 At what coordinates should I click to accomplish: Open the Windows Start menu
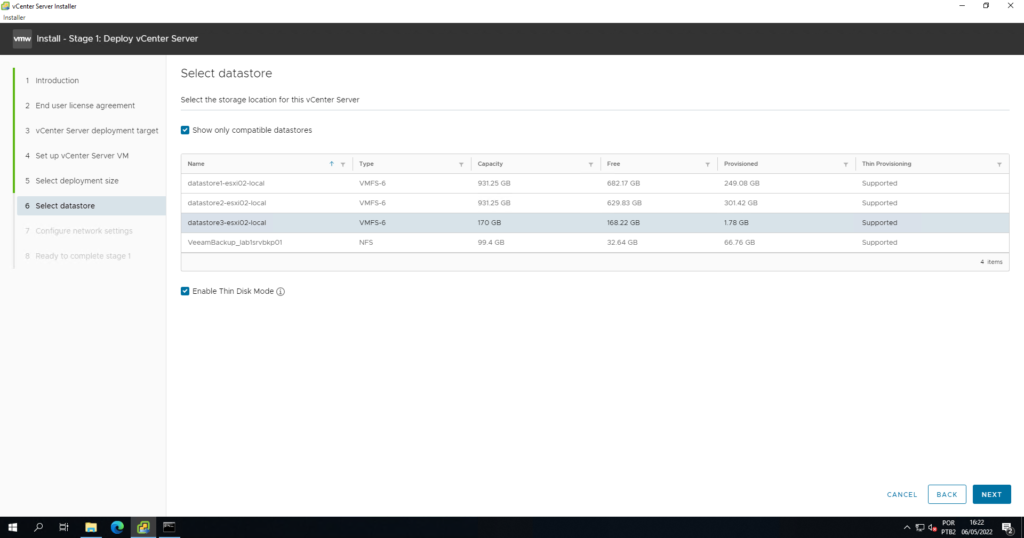click(12, 527)
